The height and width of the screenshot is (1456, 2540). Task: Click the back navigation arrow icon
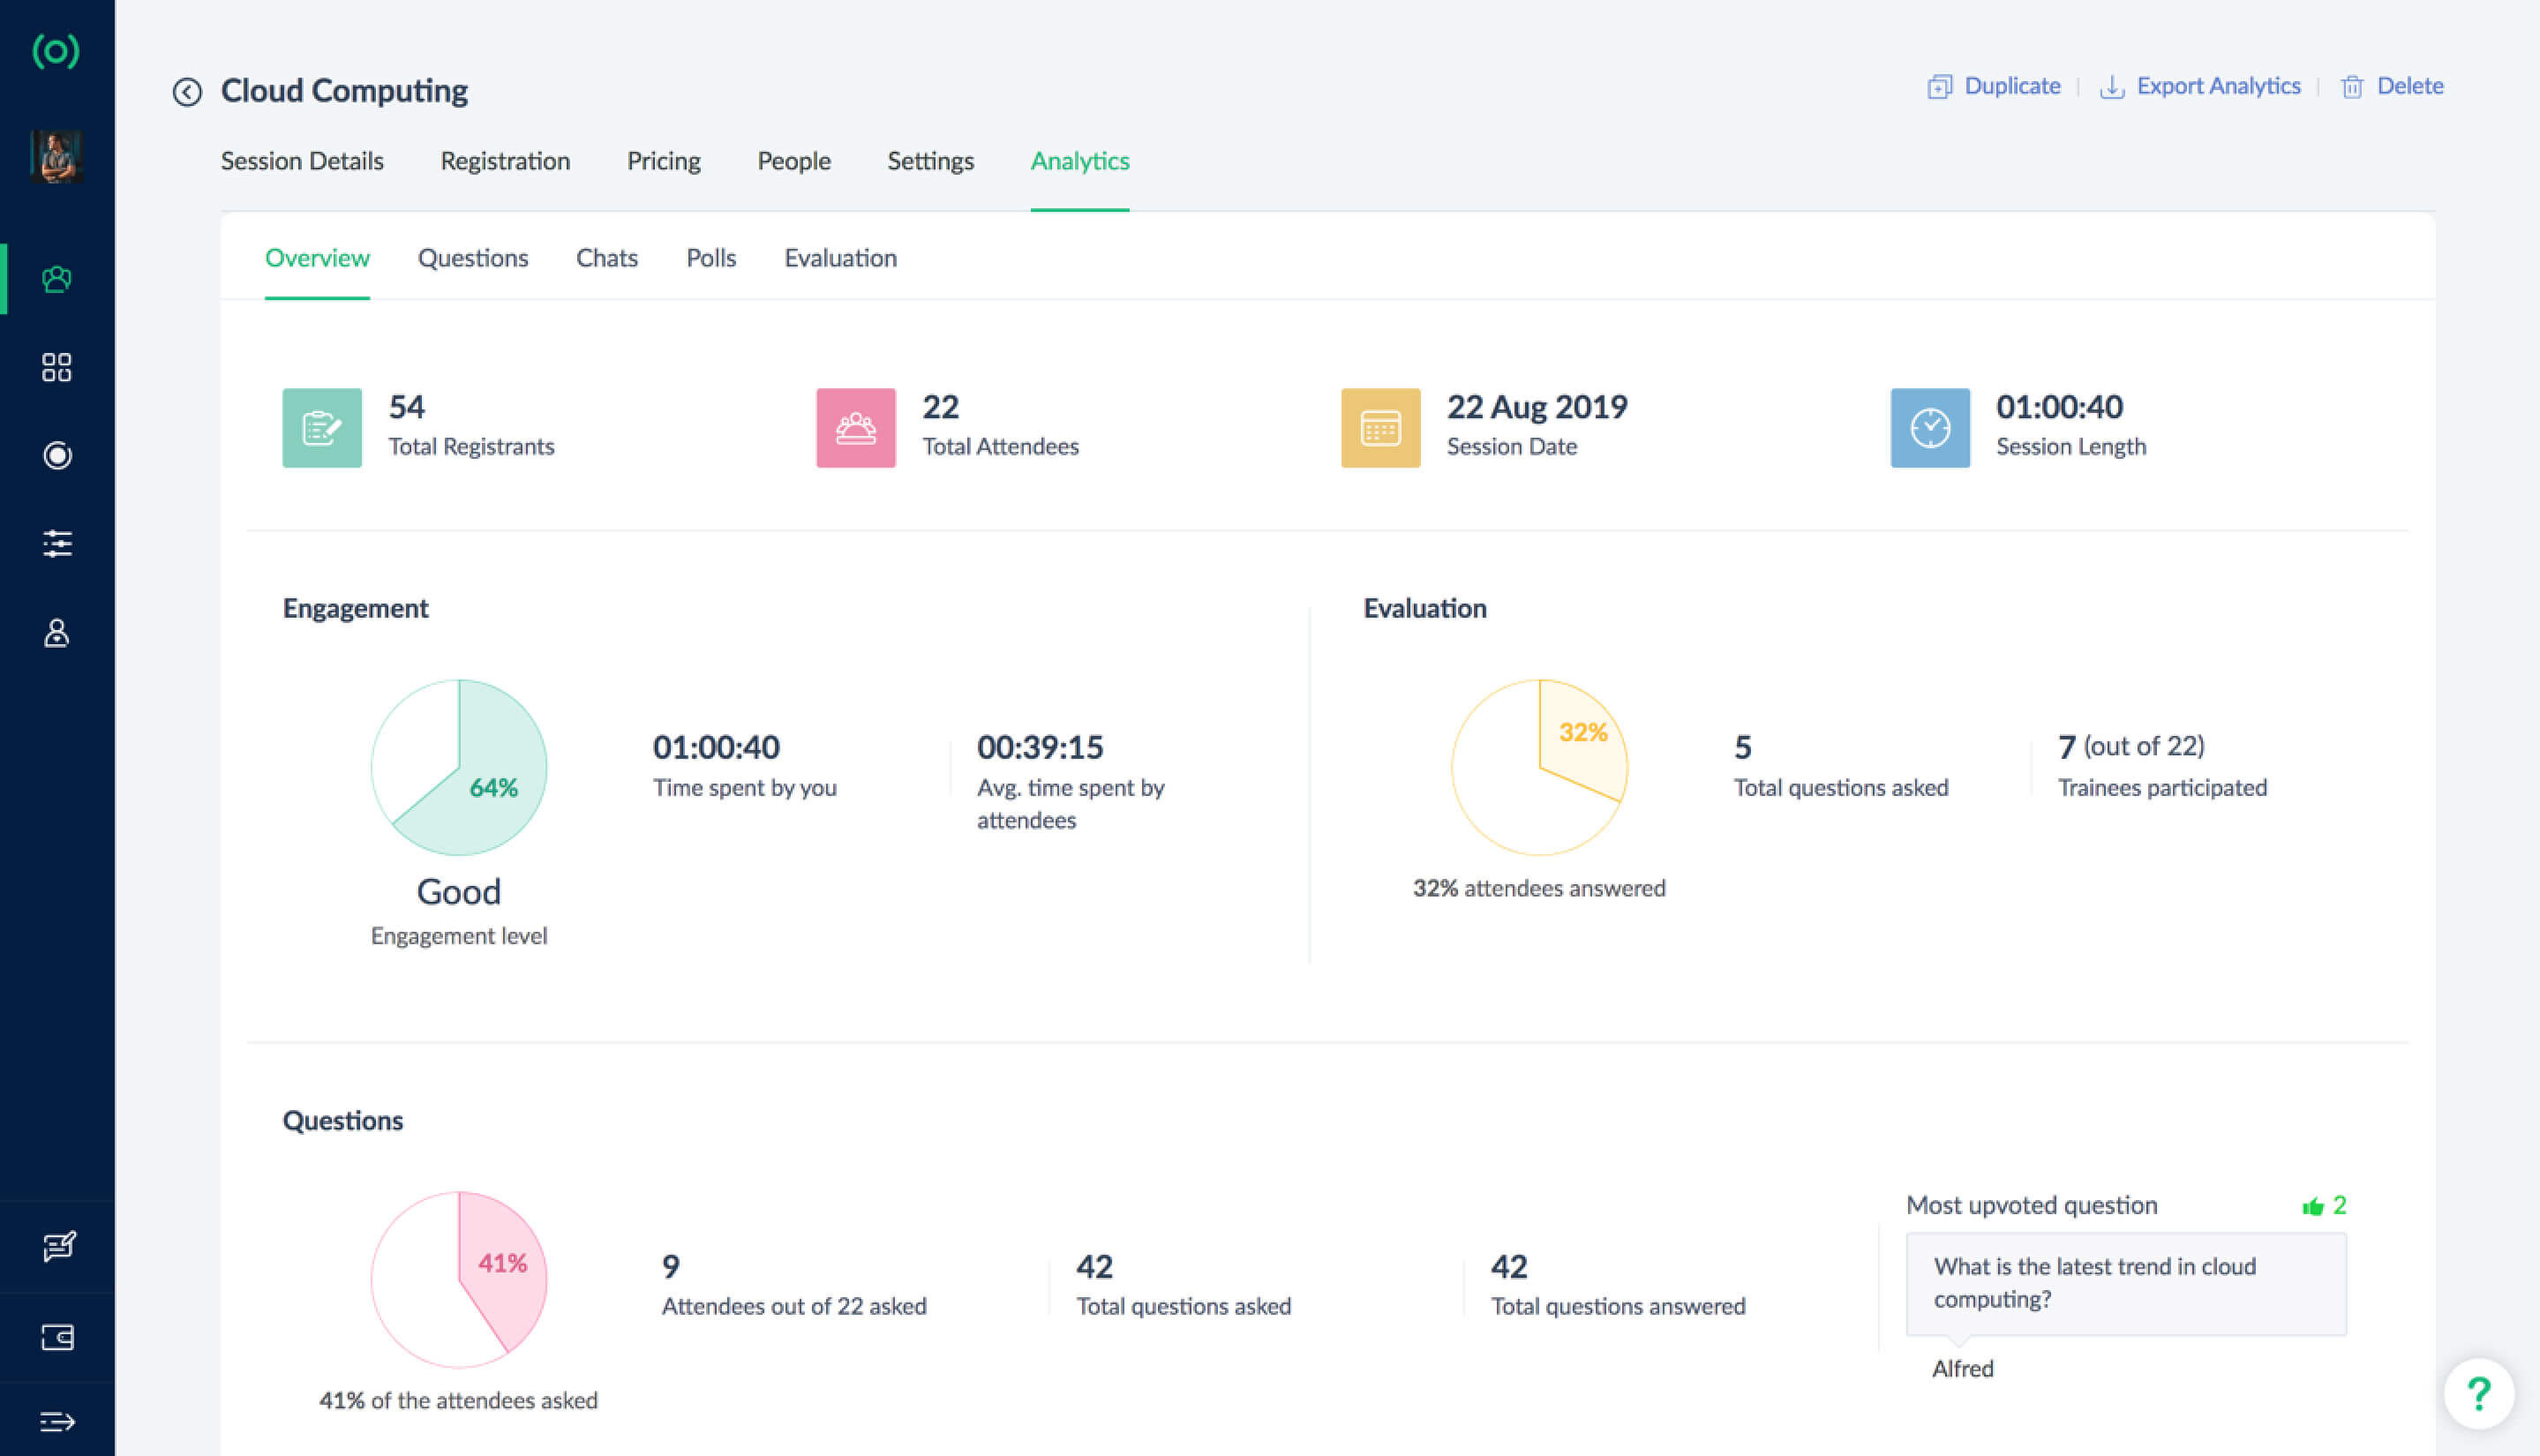click(187, 89)
